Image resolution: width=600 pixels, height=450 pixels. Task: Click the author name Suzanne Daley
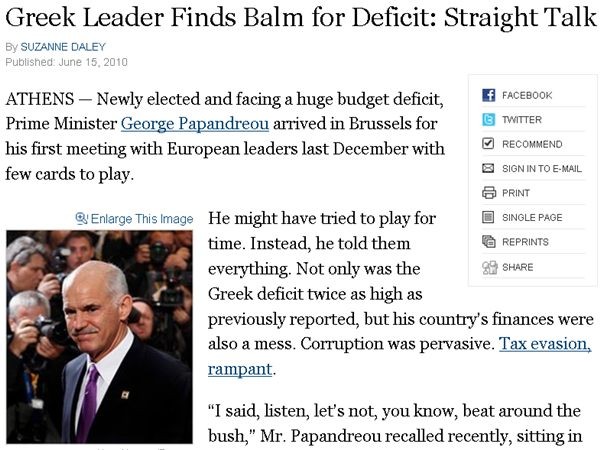click(x=63, y=47)
